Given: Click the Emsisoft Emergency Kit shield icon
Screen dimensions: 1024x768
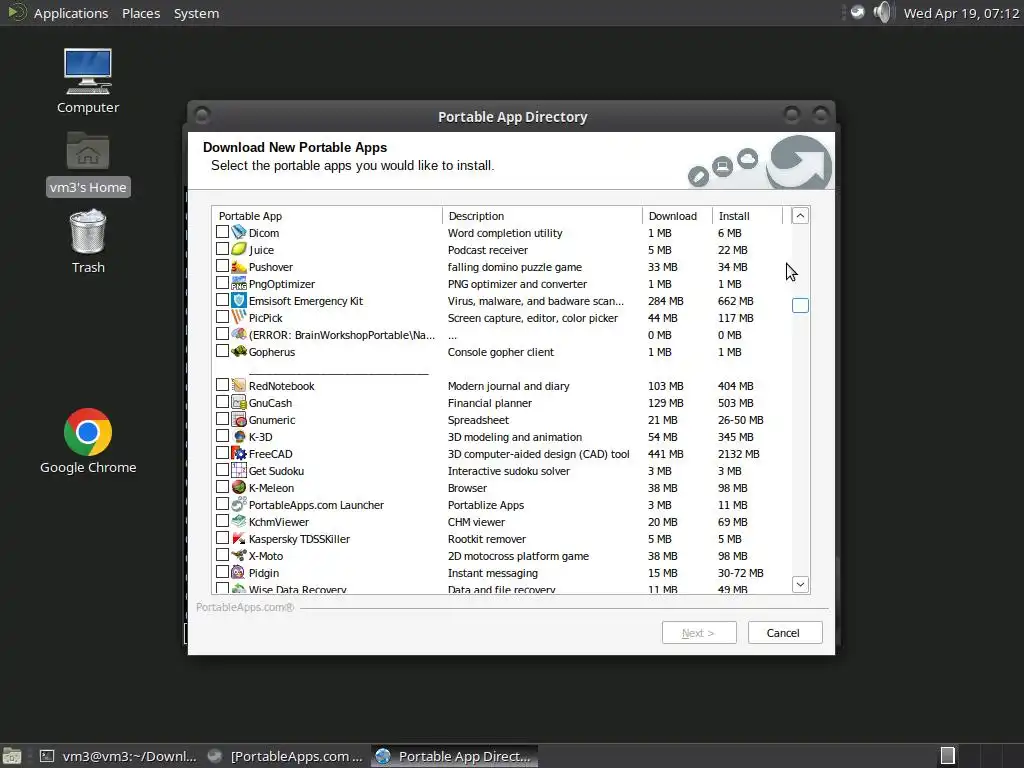Looking at the screenshot, I should coord(239,300).
